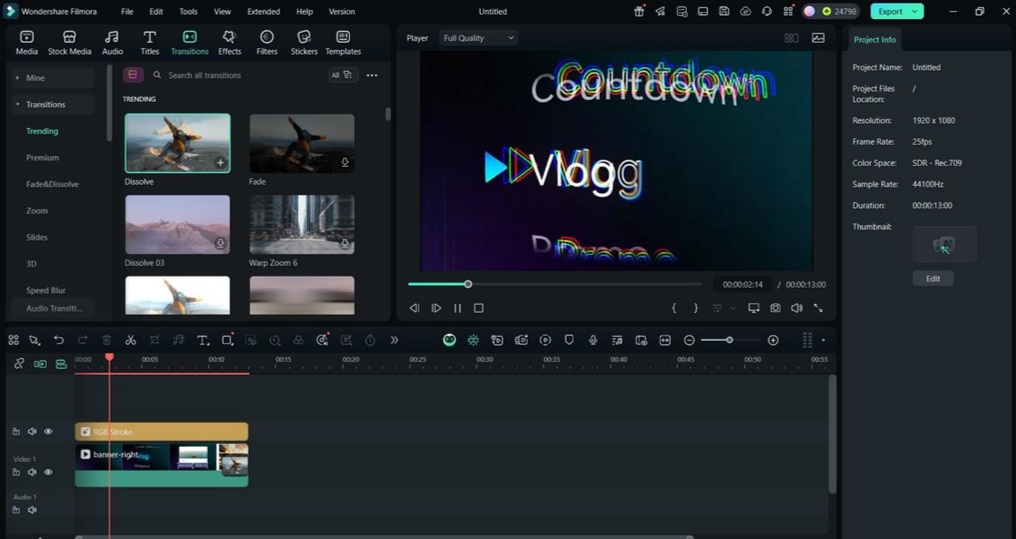Screen dimensions: 1016x539
Task: Collapse the Transitions category
Action: pyautogui.click(x=17, y=104)
